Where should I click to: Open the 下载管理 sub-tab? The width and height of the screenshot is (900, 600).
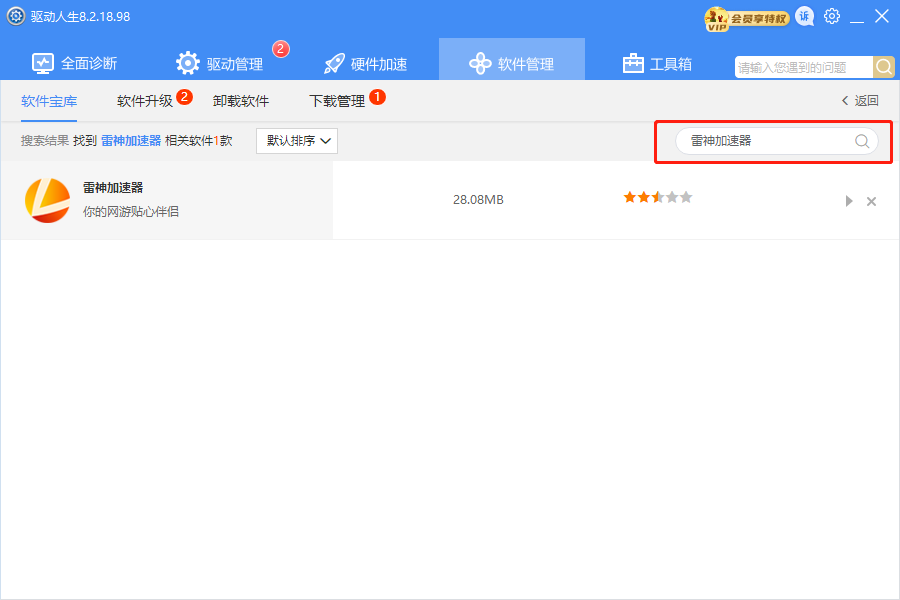(x=337, y=101)
